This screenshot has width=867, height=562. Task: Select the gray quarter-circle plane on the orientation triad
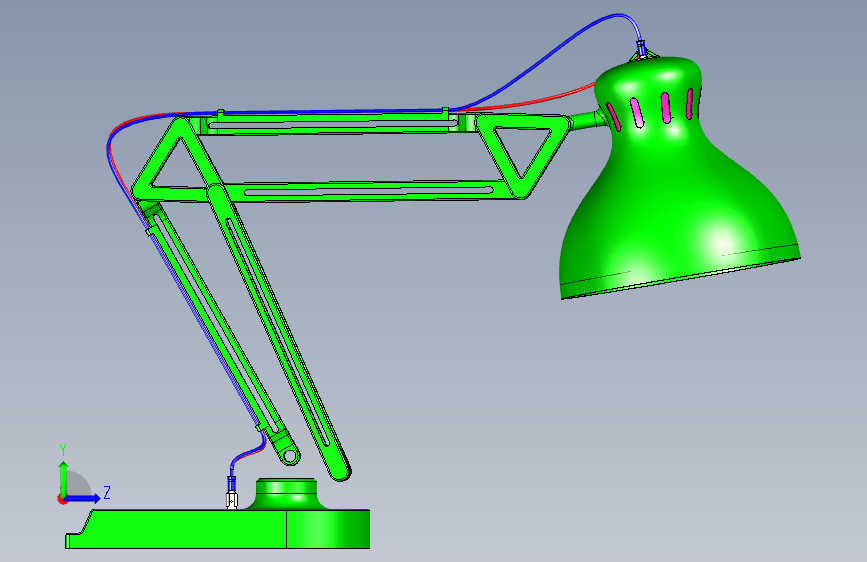[79, 483]
